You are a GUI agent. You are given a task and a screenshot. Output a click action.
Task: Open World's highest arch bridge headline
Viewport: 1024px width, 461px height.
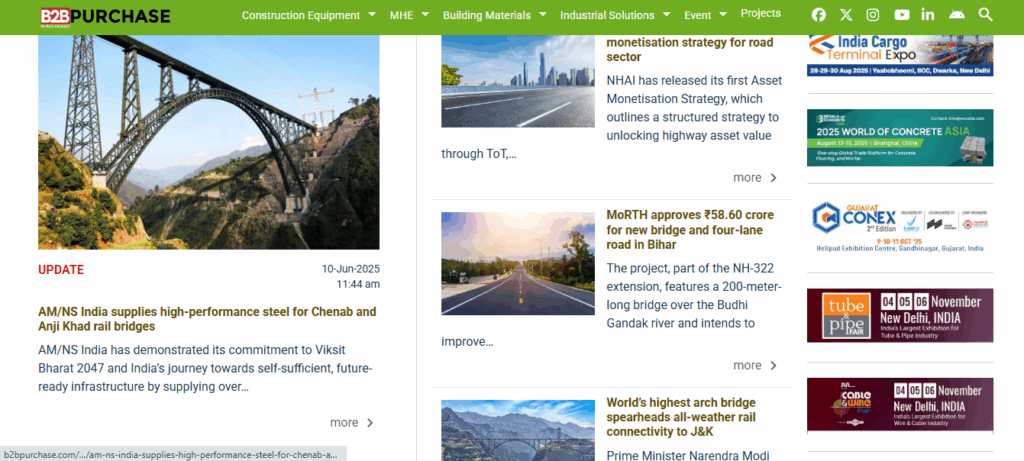pos(680,417)
